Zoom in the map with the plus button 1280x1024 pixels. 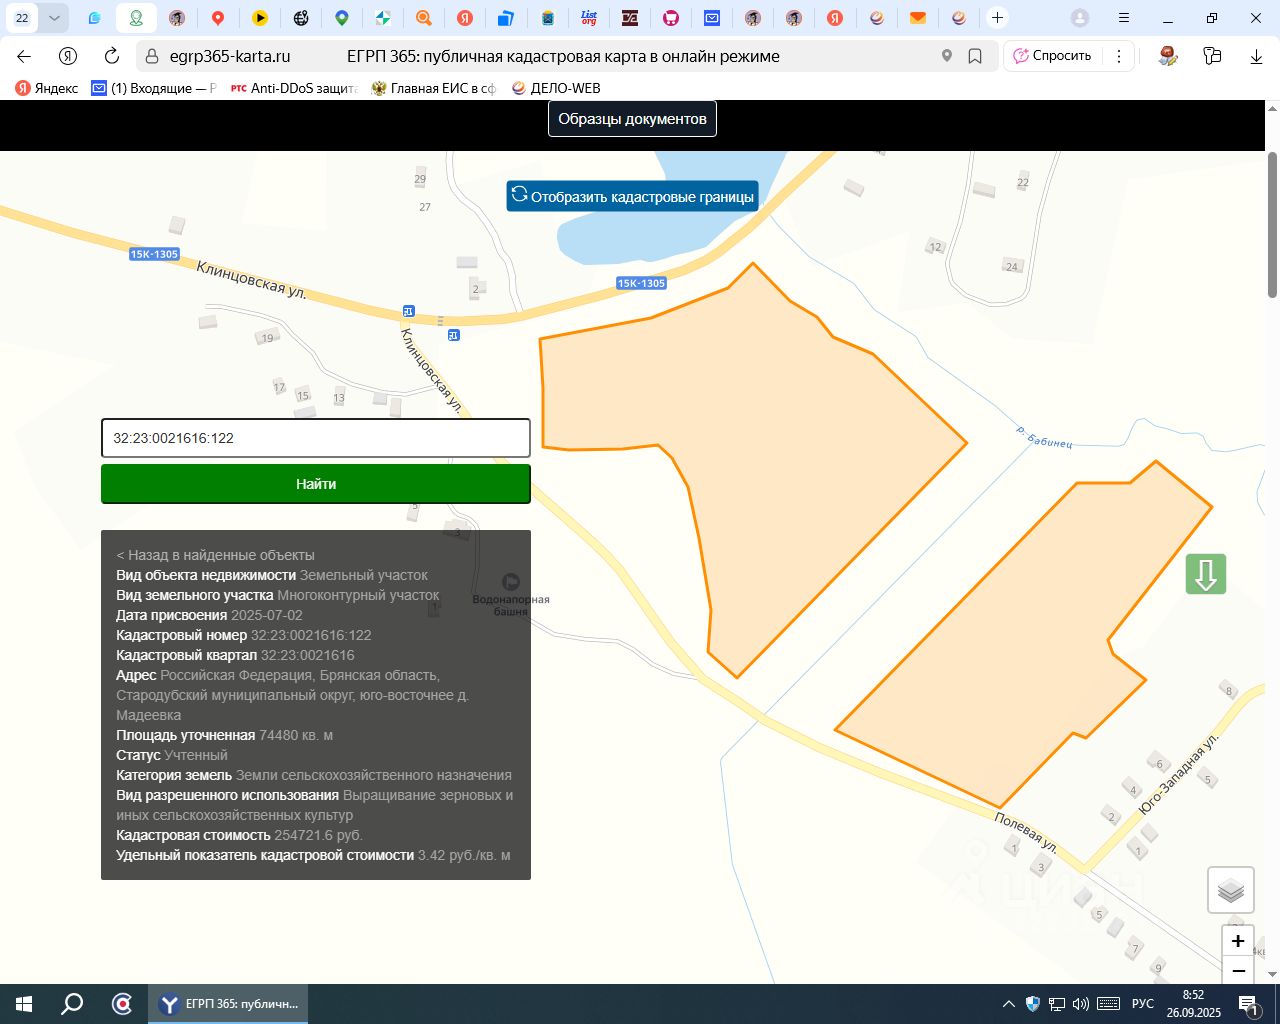click(x=1238, y=941)
